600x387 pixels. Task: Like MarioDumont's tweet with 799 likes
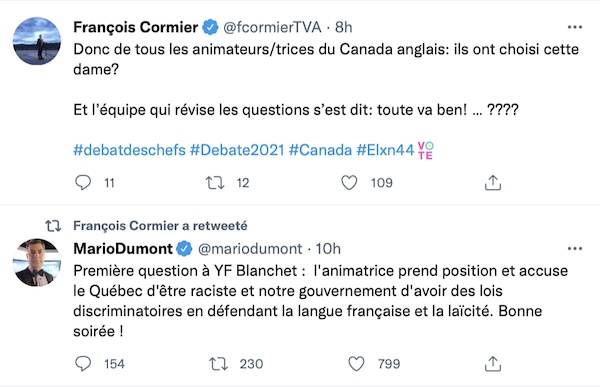pyautogui.click(x=356, y=364)
